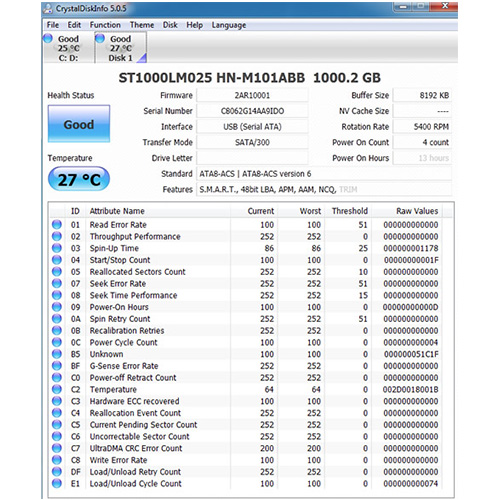Click status orb for Start/Stop Count
500x500 pixels.
click(x=57, y=260)
